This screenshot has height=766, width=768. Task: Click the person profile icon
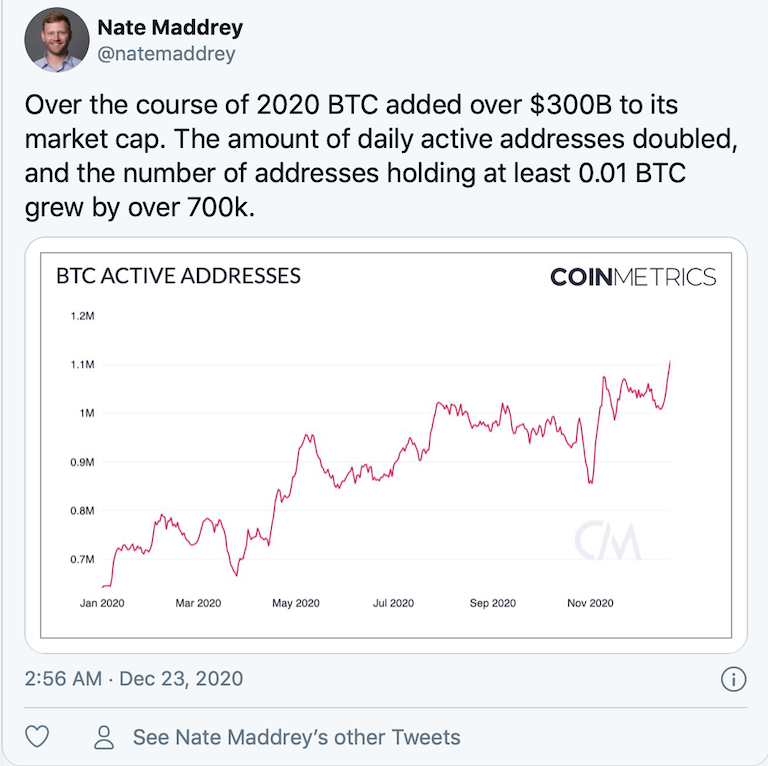tap(104, 737)
